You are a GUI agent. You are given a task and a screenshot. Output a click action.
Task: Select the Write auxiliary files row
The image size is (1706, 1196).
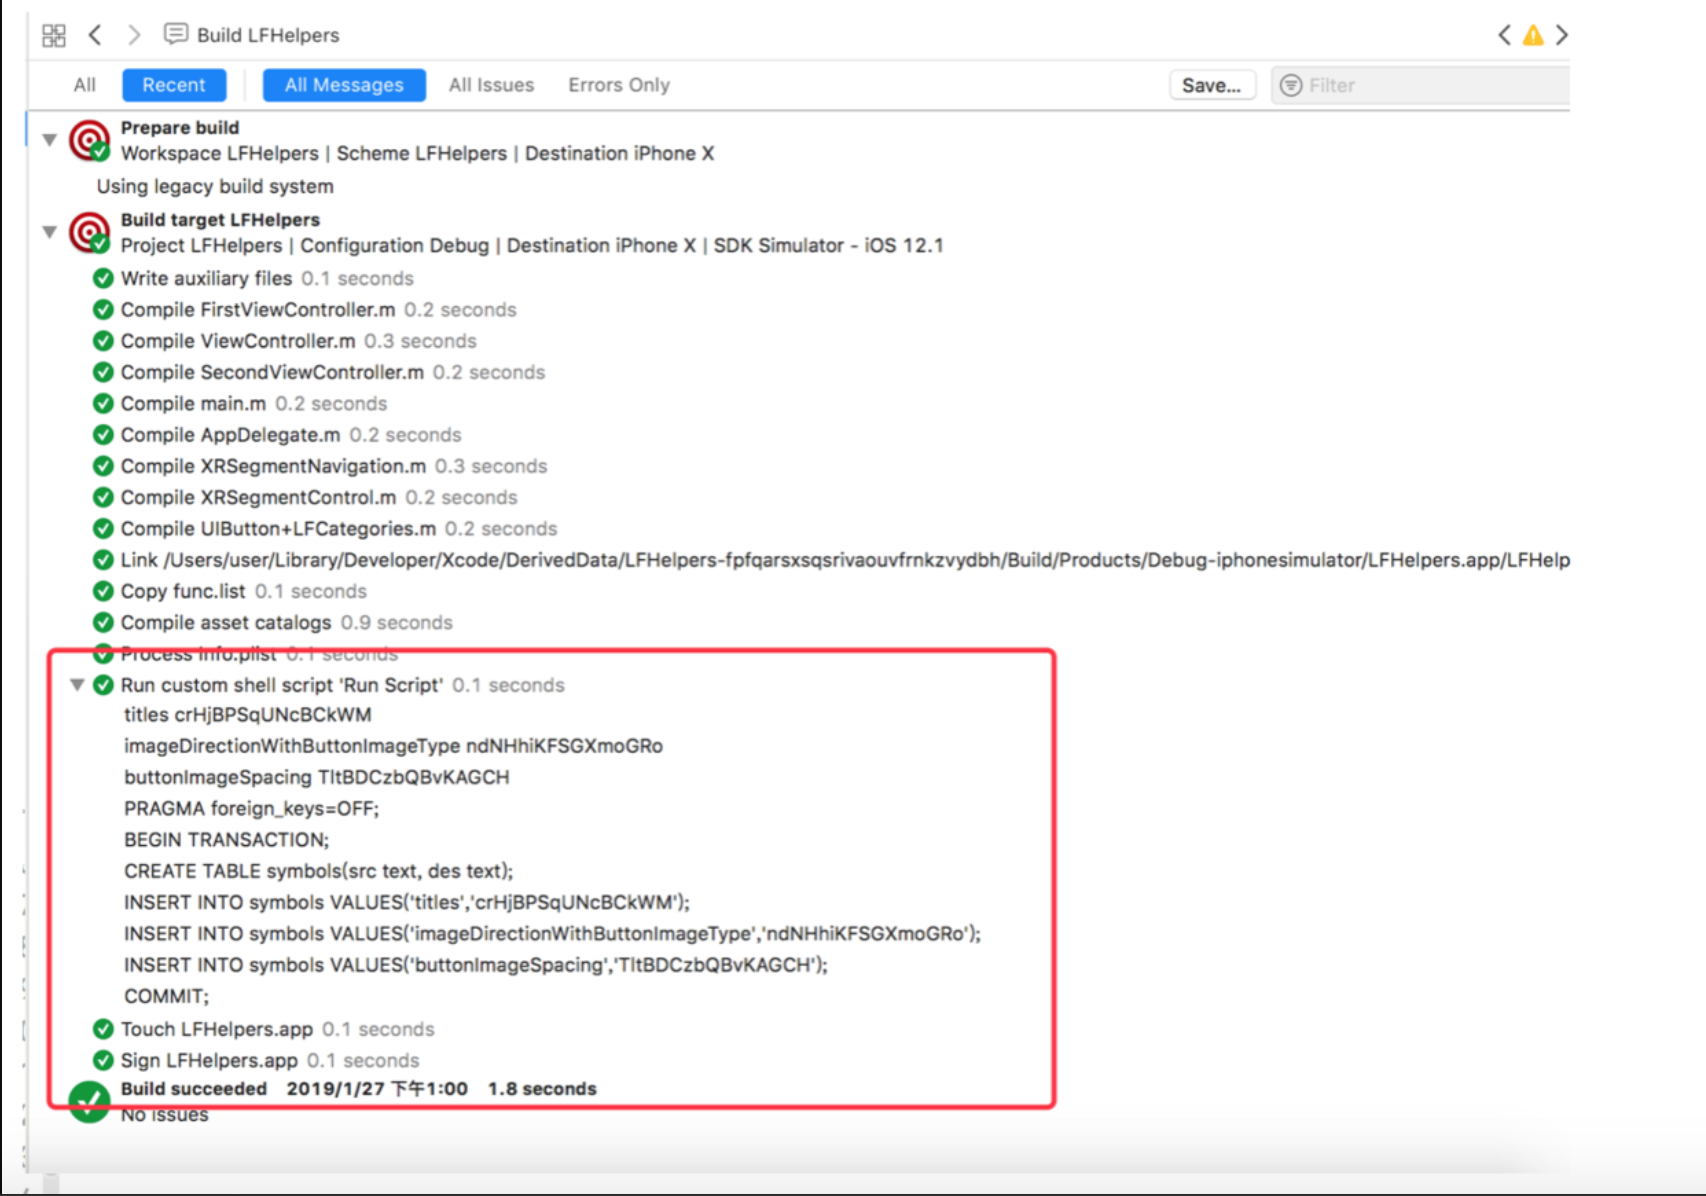pyautogui.click(x=267, y=278)
